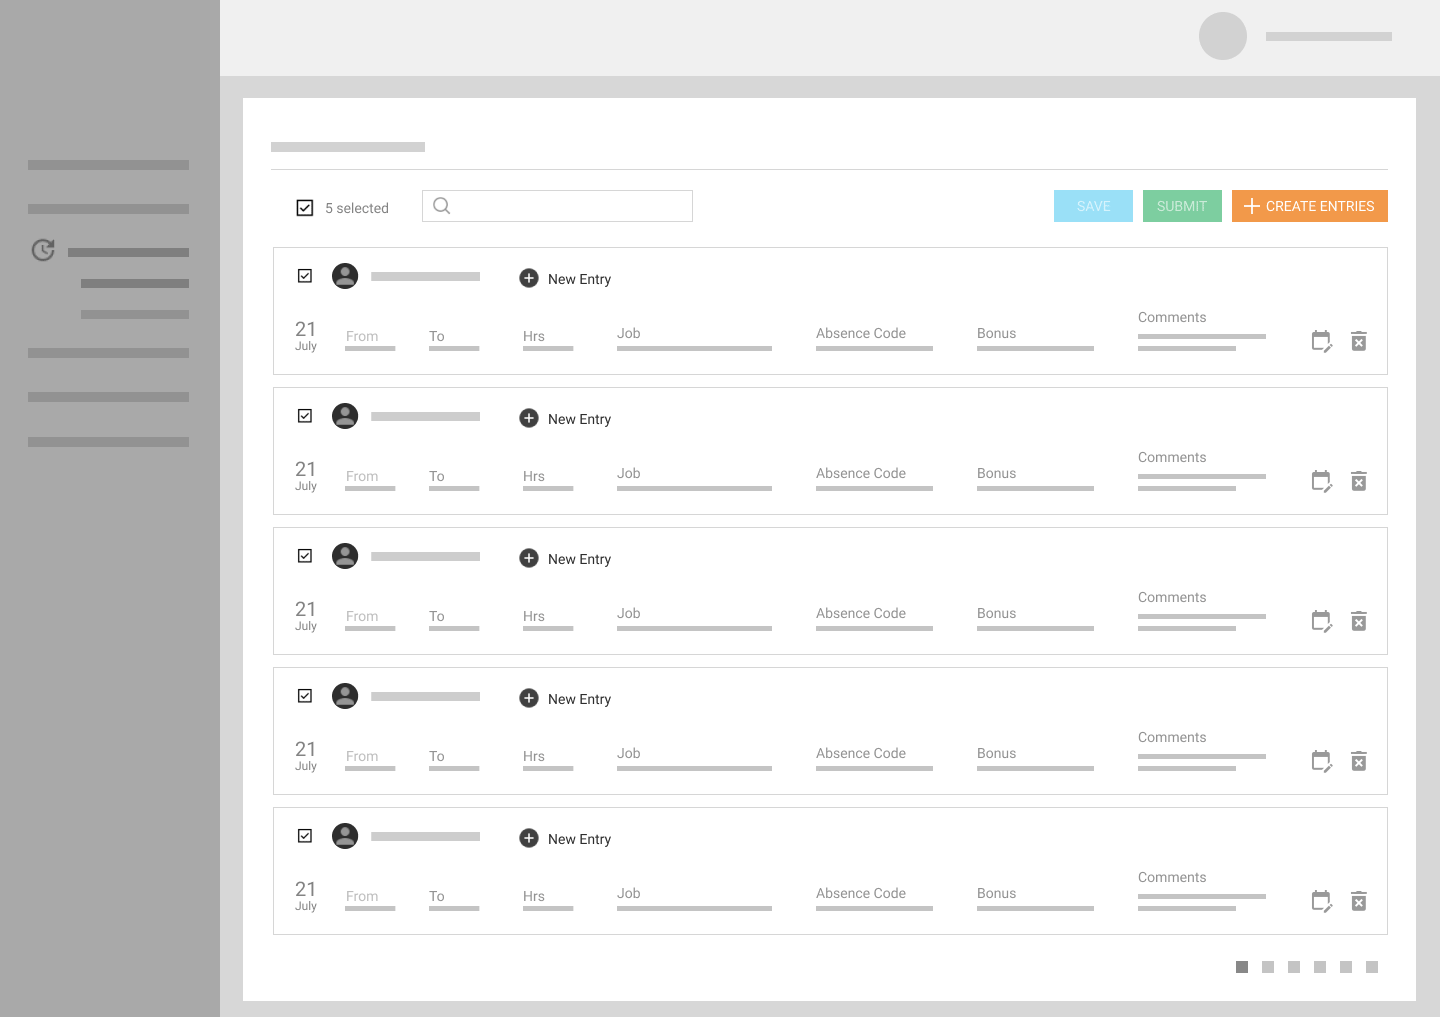Click the green SUBMIT button
Viewport: 1440px width, 1017px height.
[x=1182, y=206]
